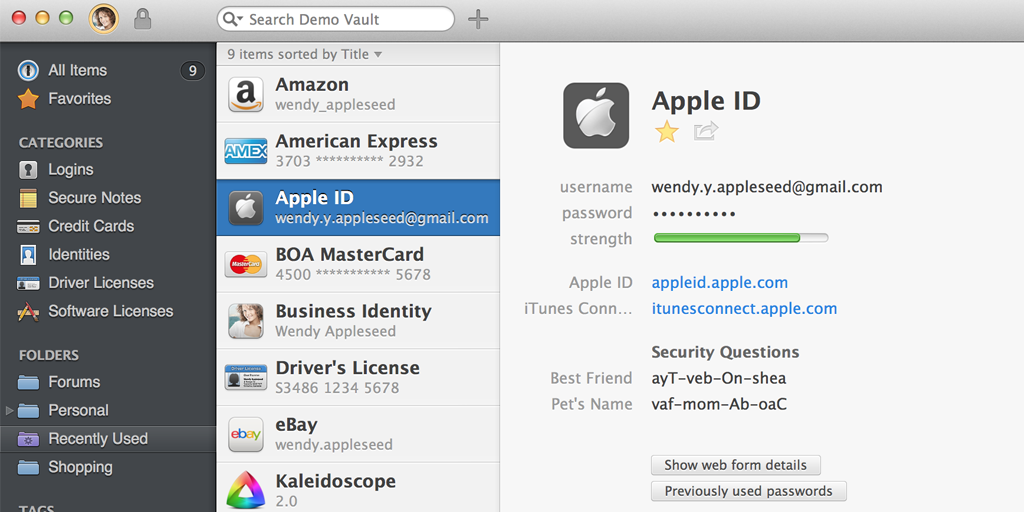
Task: Click the plus add item icon
Action: 478,20
